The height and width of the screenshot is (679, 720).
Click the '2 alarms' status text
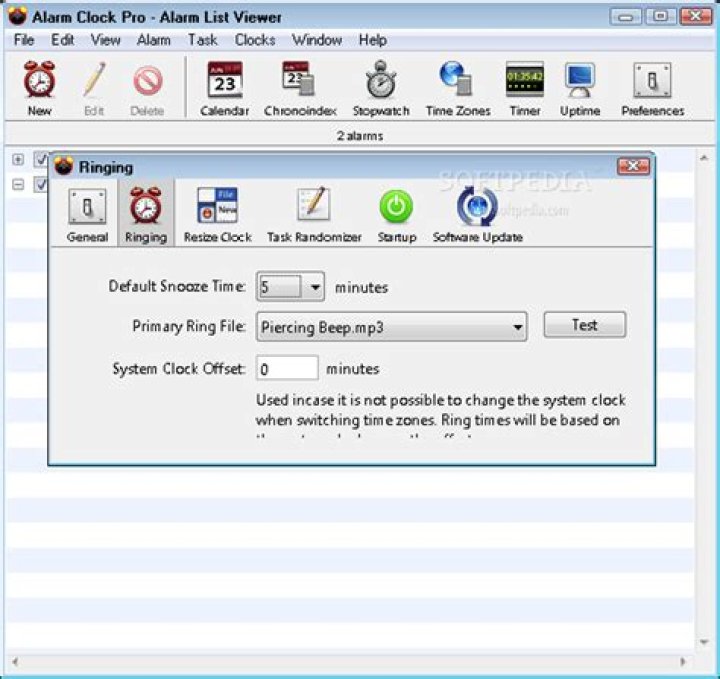(360, 136)
